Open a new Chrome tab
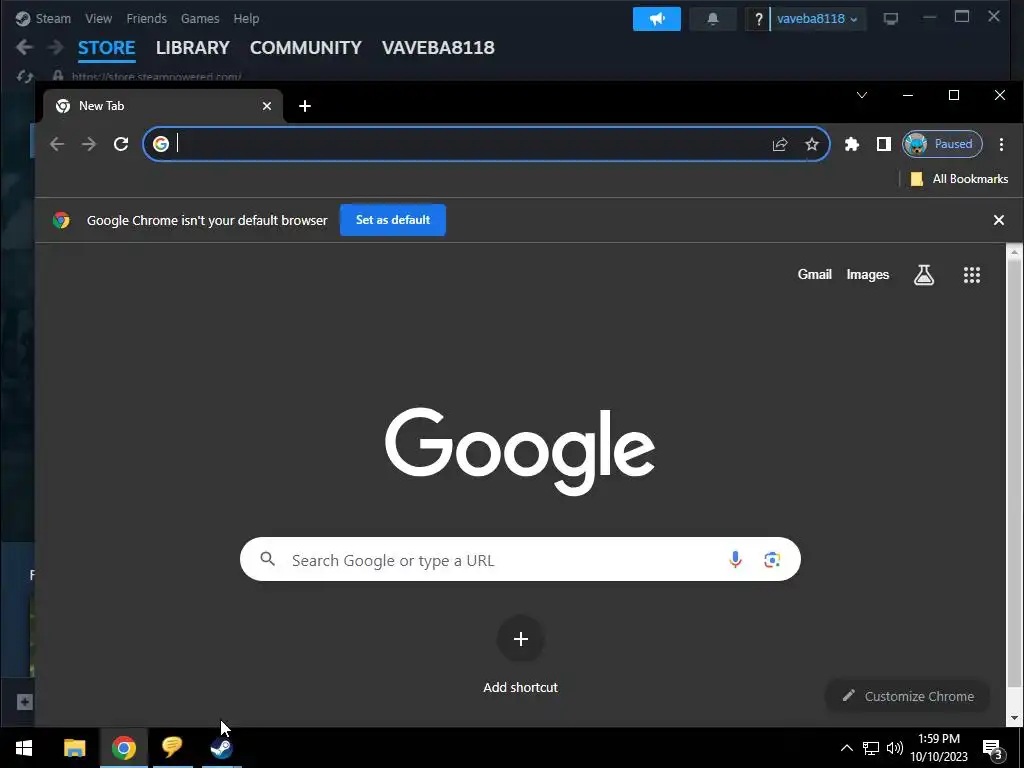The height and width of the screenshot is (768, 1024). coord(305,106)
